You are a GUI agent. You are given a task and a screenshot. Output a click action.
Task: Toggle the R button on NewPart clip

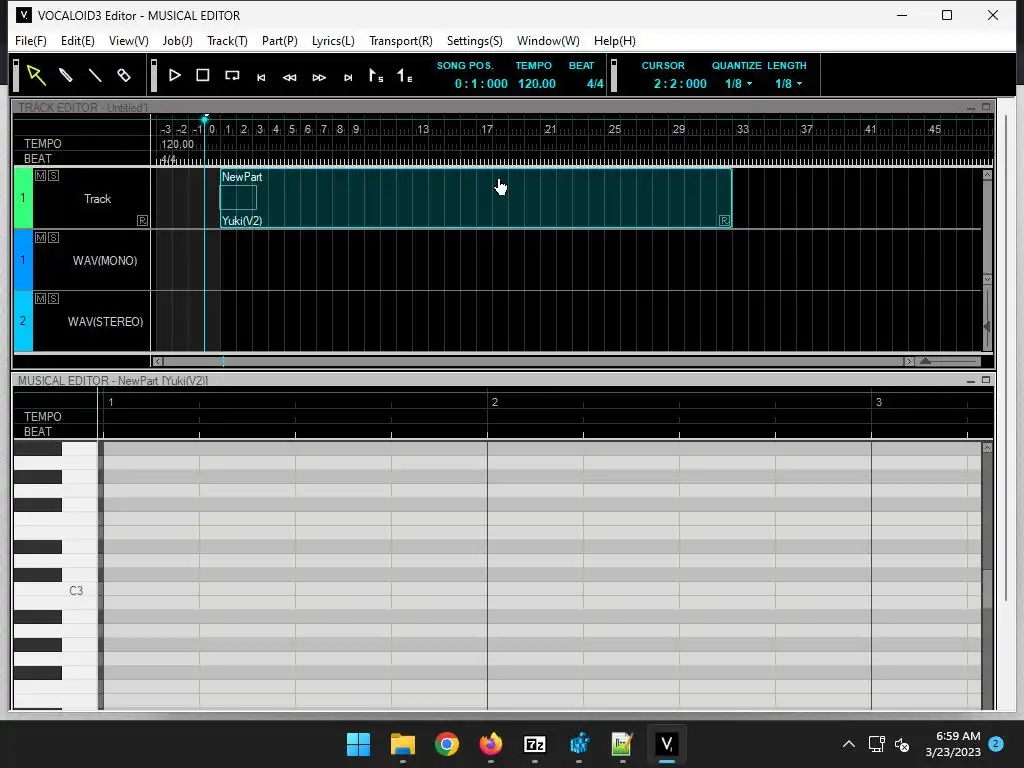724,221
